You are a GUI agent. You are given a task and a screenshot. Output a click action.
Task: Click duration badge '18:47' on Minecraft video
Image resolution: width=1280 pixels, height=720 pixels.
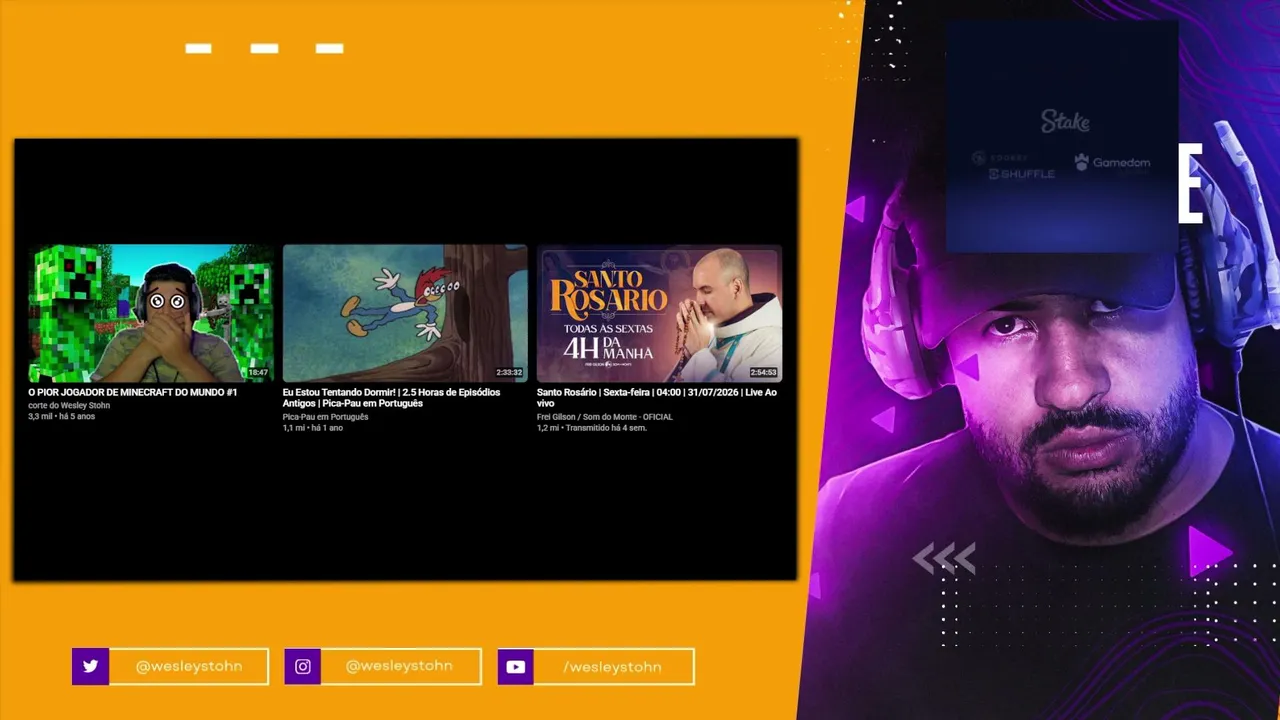point(258,373)
